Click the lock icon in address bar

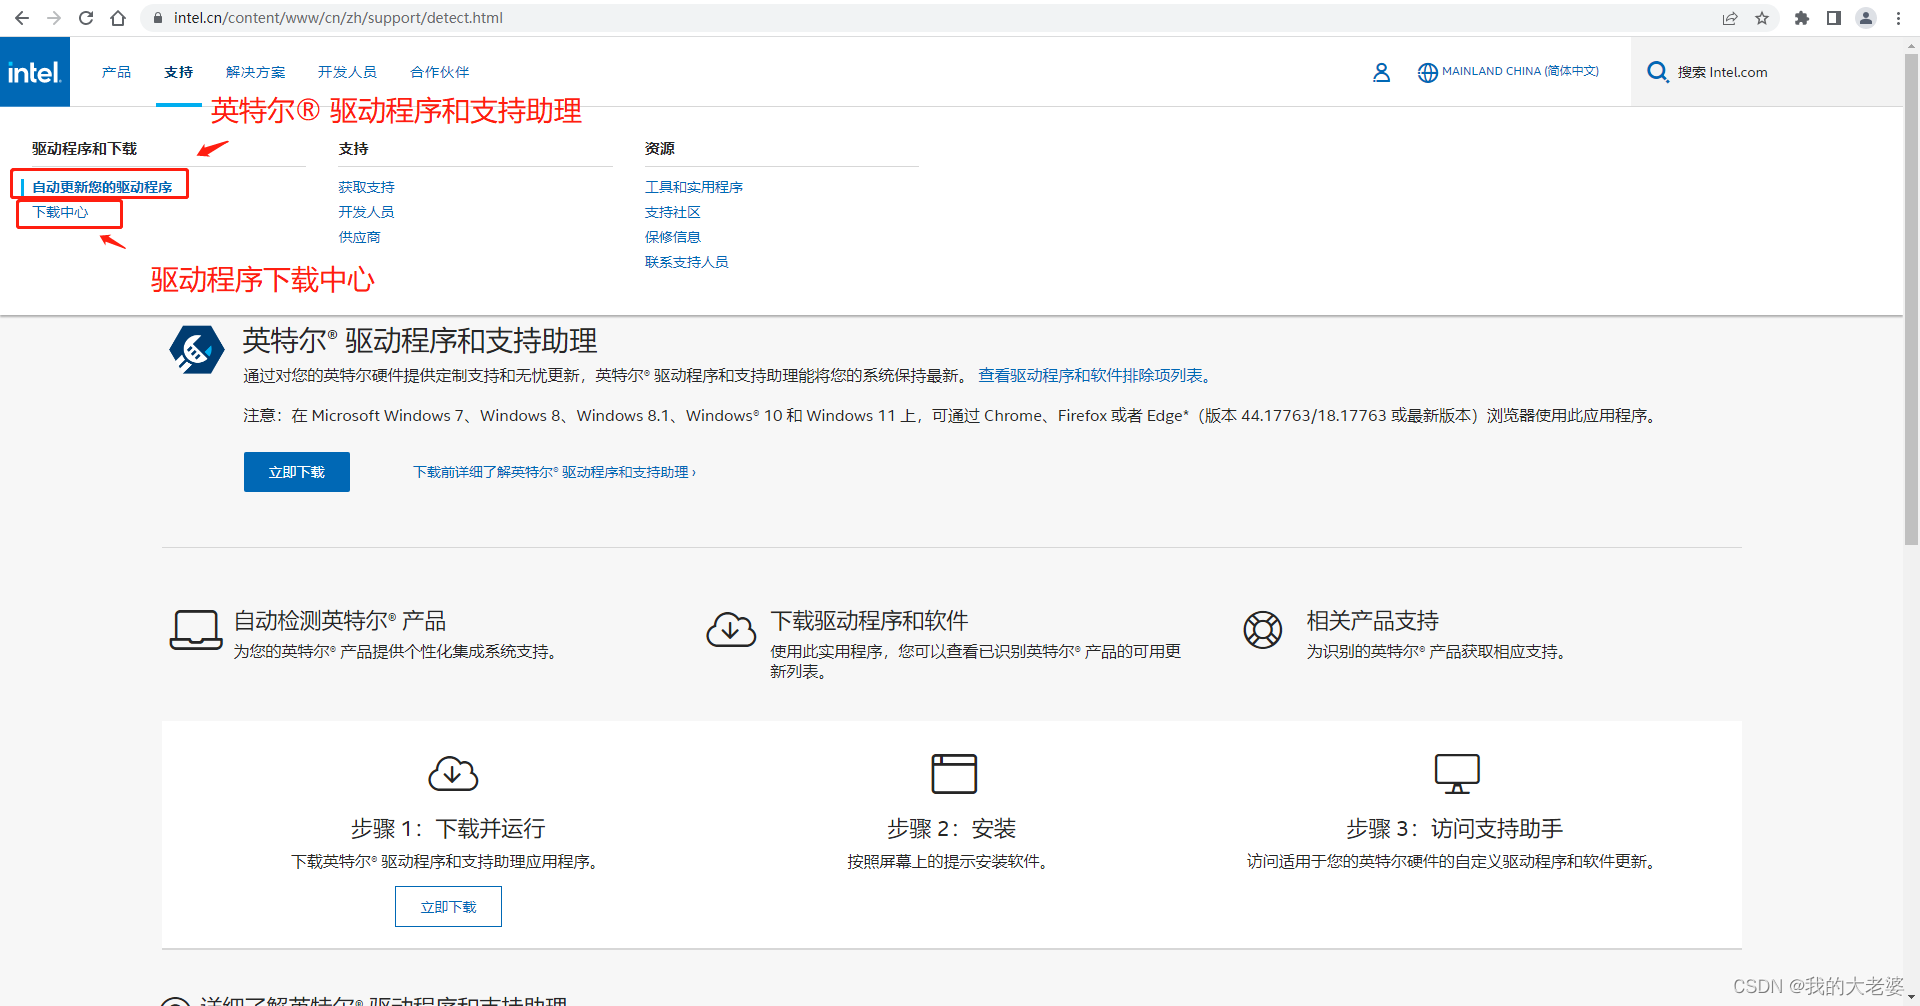(x=158, y=18)
